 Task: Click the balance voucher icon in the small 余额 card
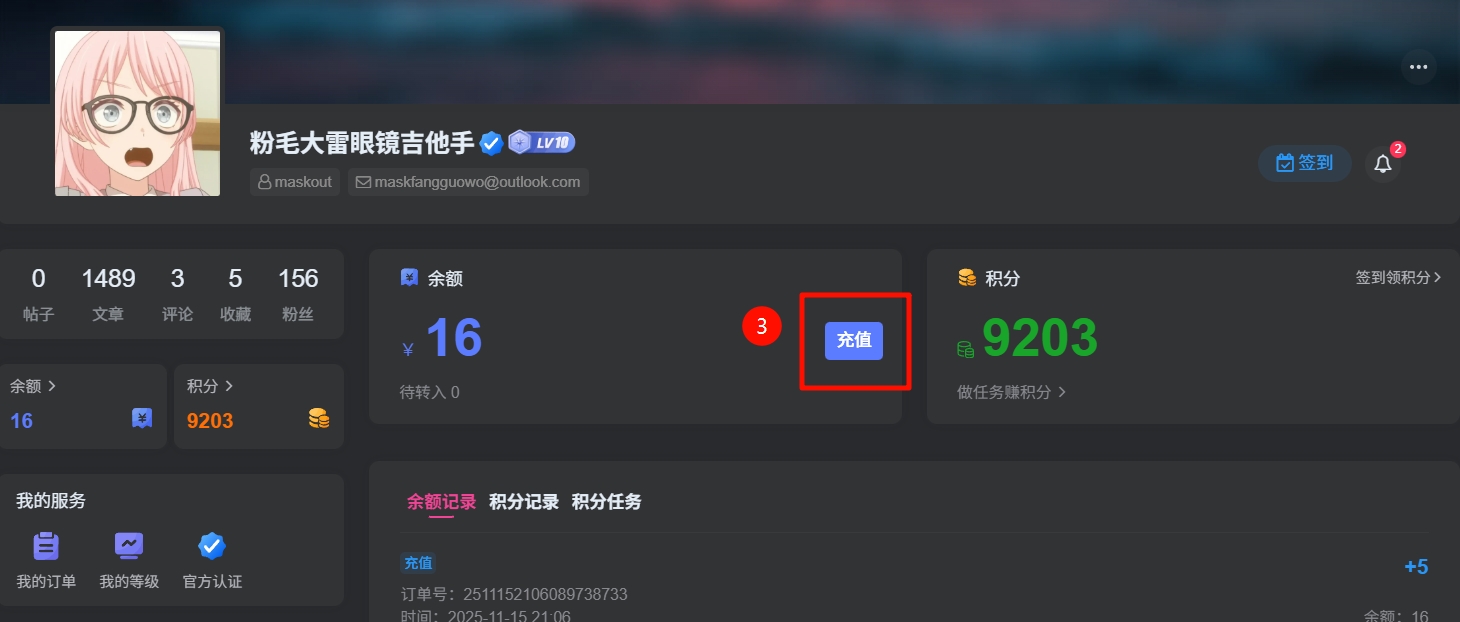(142, 419)
